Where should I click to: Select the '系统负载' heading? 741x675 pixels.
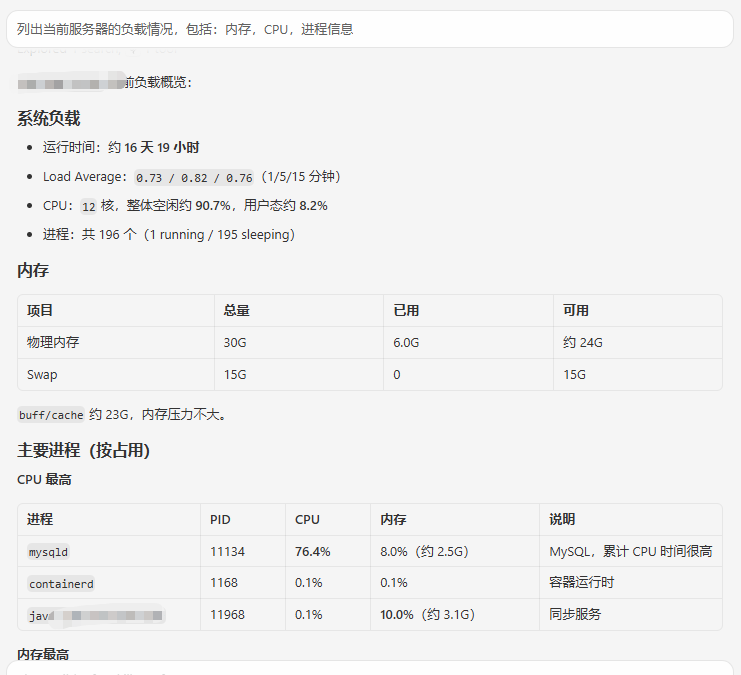49,118
